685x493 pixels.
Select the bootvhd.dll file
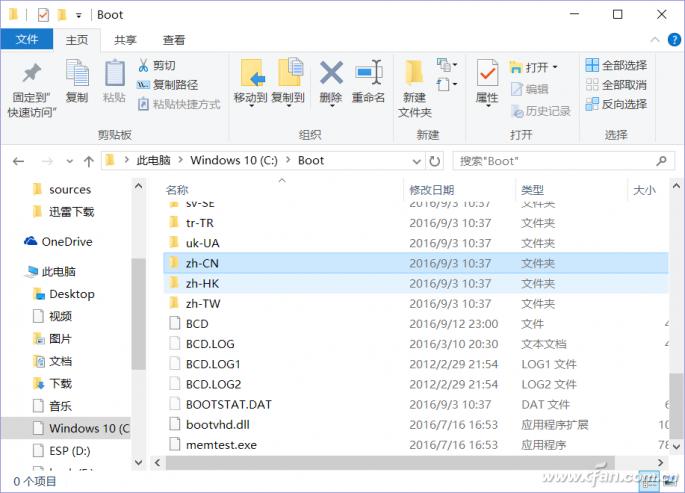click(416, 424)
